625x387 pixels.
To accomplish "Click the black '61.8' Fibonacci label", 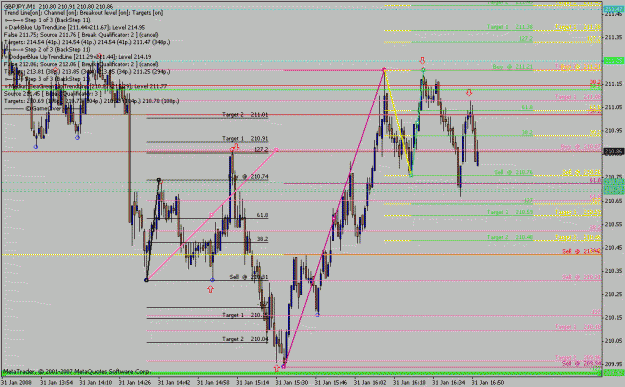I will (x=262, y=215).
